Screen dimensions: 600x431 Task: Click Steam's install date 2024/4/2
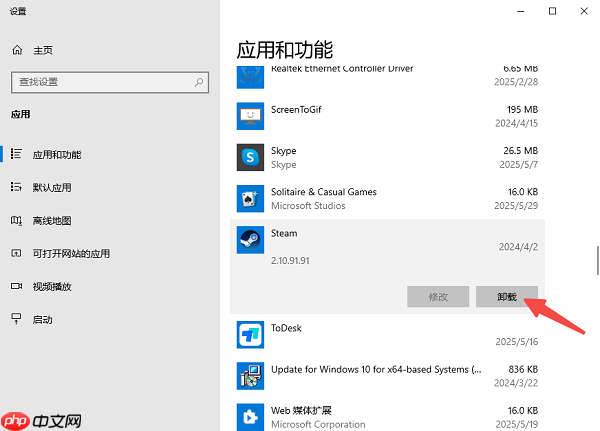518,247
